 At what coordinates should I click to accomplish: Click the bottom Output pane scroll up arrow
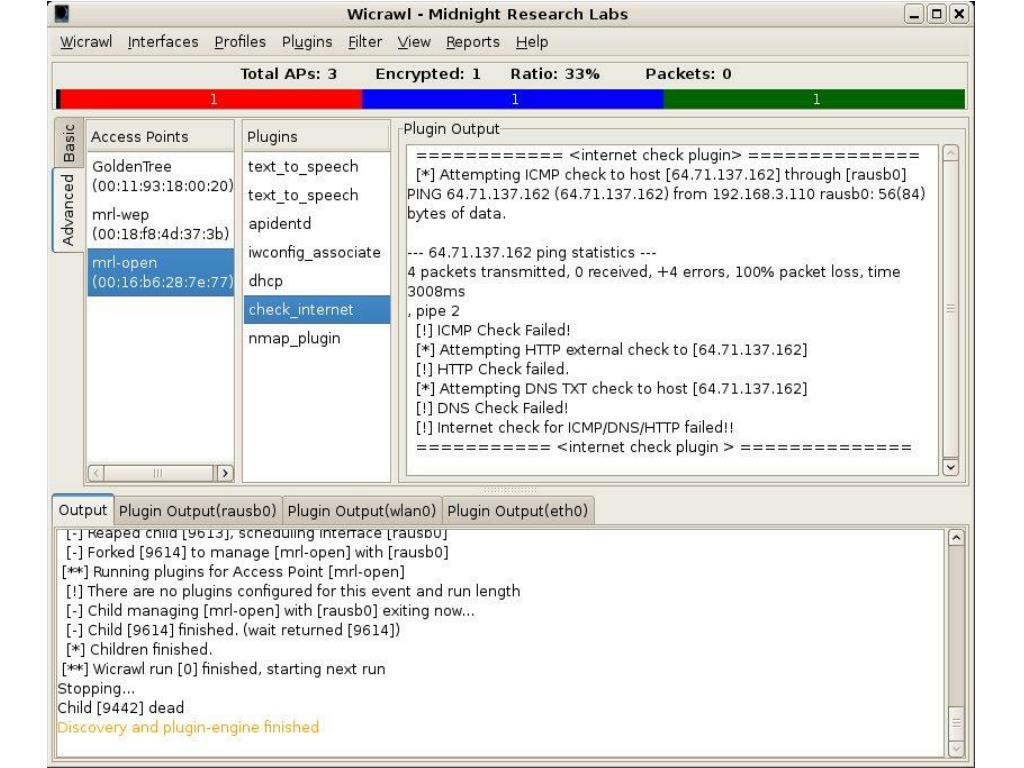(956, 538)
